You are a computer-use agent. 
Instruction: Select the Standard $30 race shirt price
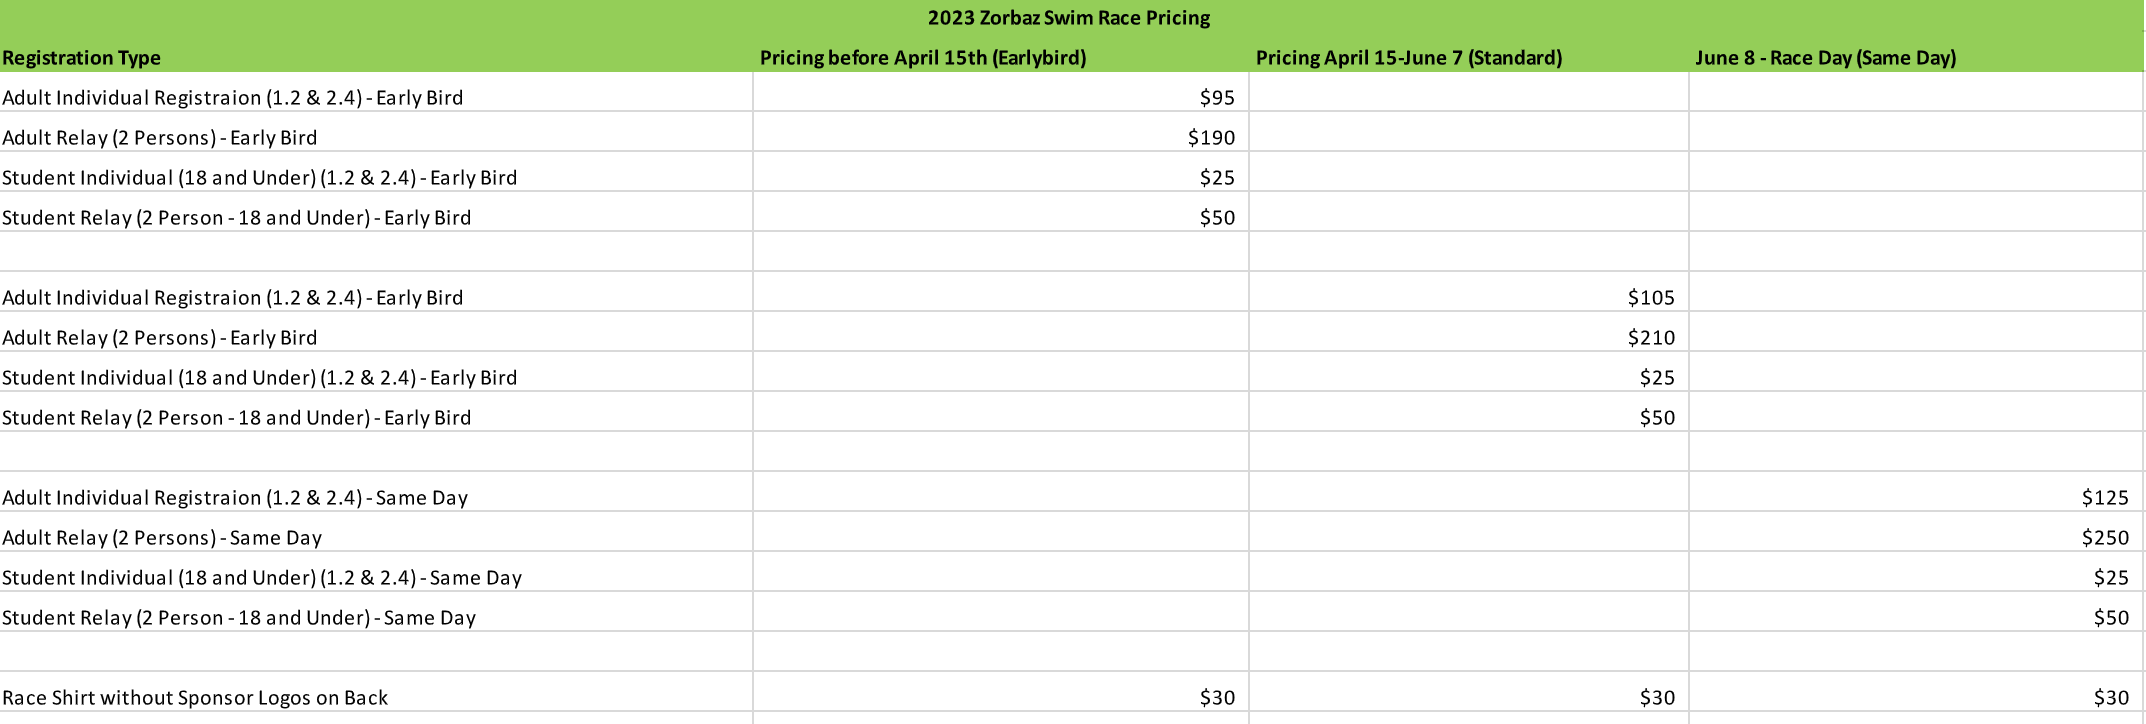click(x=1657, y=698)
